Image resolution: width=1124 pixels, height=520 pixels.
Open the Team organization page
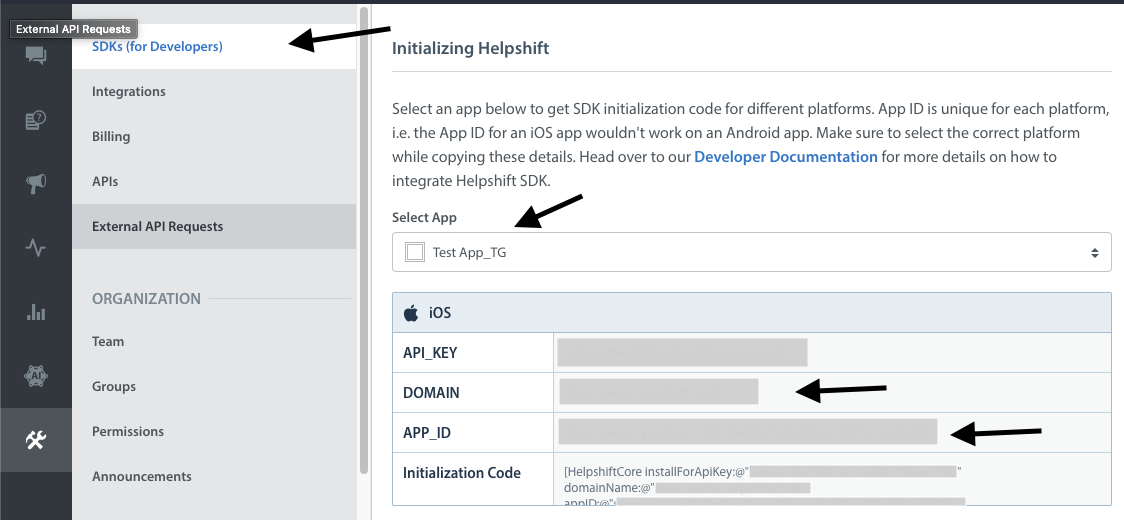(x=108, y=342)
